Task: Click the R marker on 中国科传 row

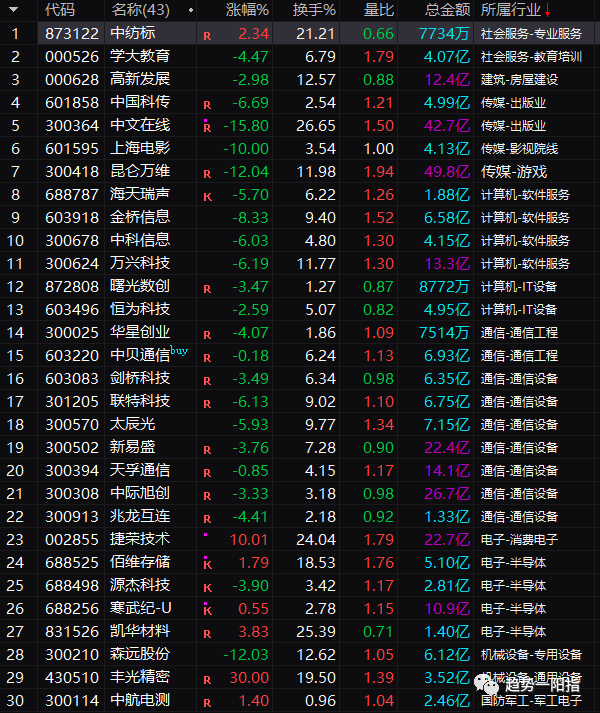Action: (x=207, y=105)
